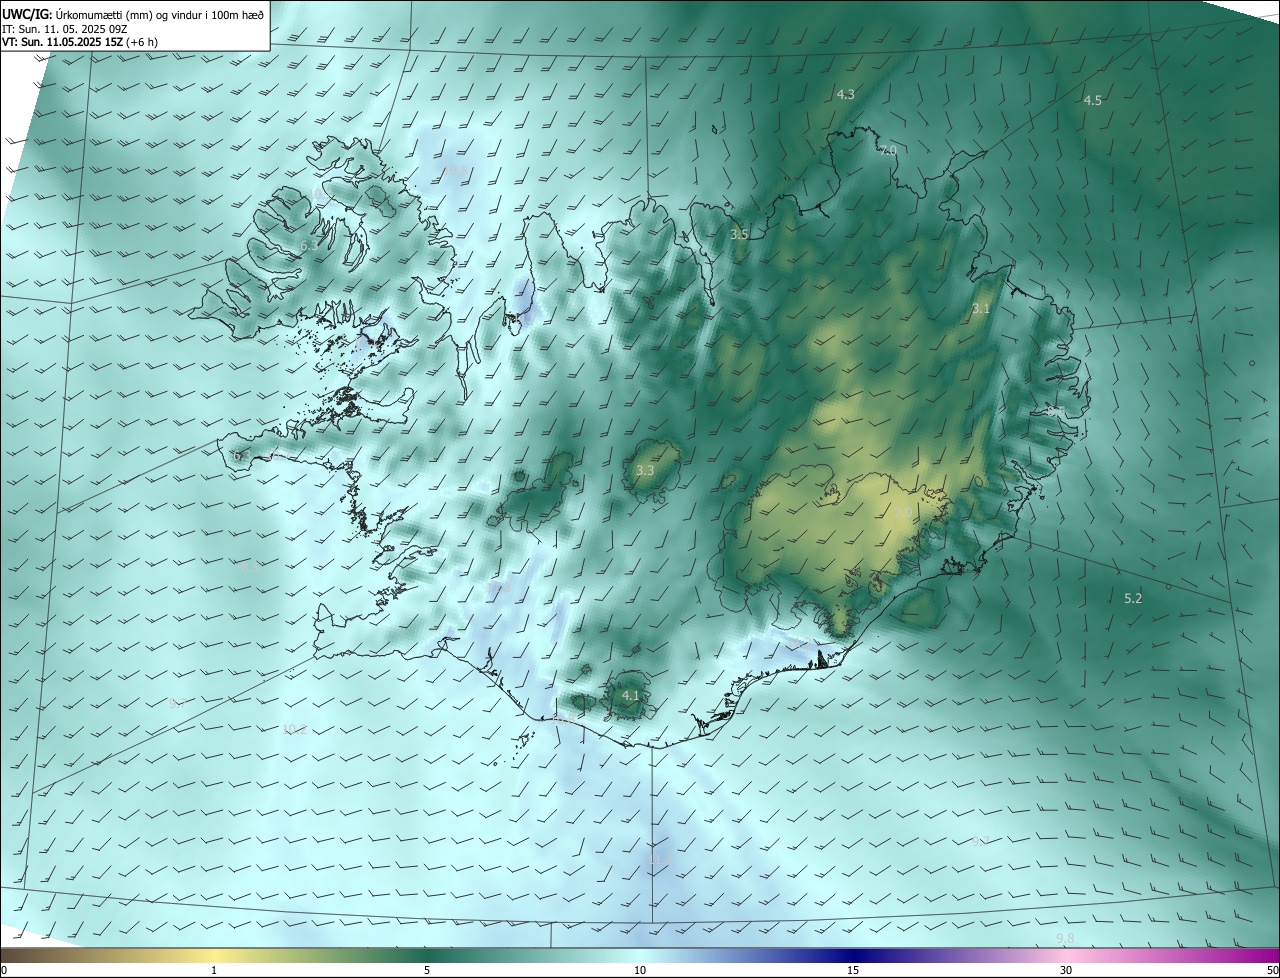This screenshot has height=978, width=1280.
Task: Click the "VT: Sun. 11.05.2025 15Z" line
Action: pyautogui.click(x=62, y=42)
